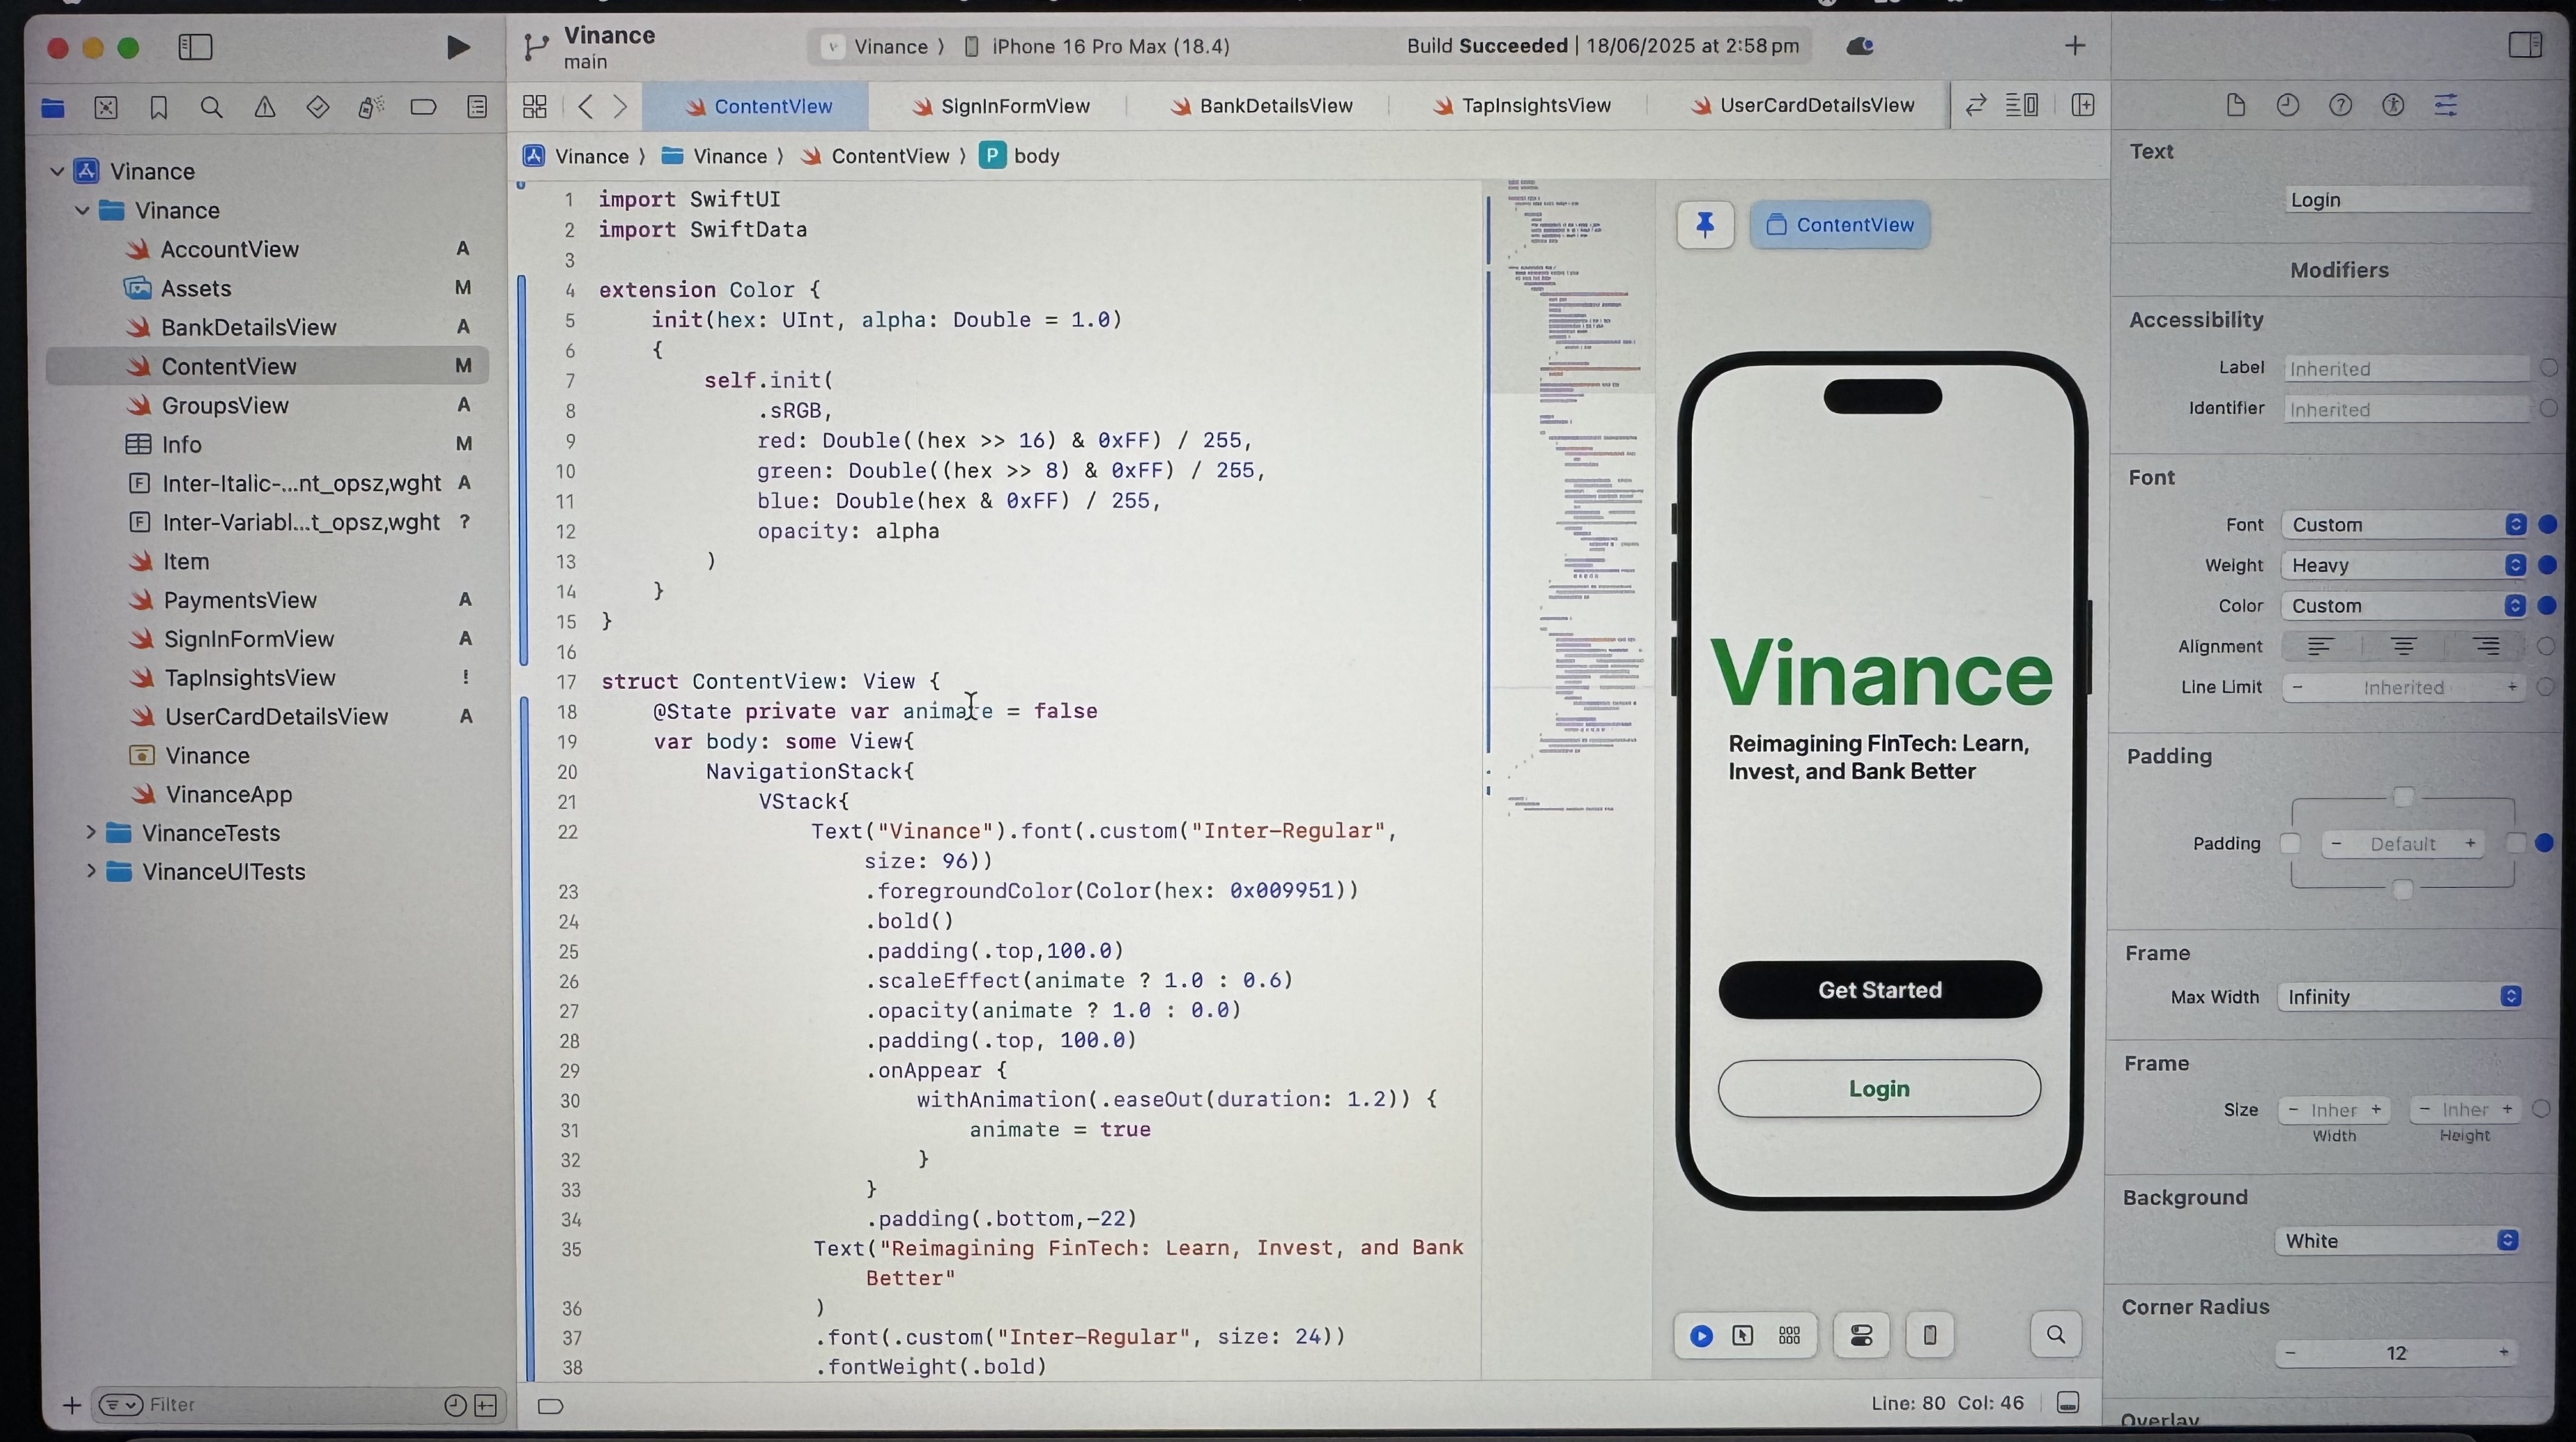Select center text alignment
This screenshot has height=1442, width=2576.
tap(2404, 646)
